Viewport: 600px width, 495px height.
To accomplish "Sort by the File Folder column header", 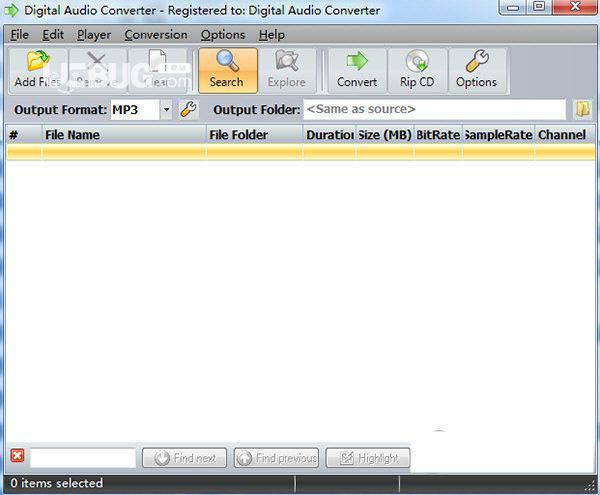I will (x=254, y=135).
